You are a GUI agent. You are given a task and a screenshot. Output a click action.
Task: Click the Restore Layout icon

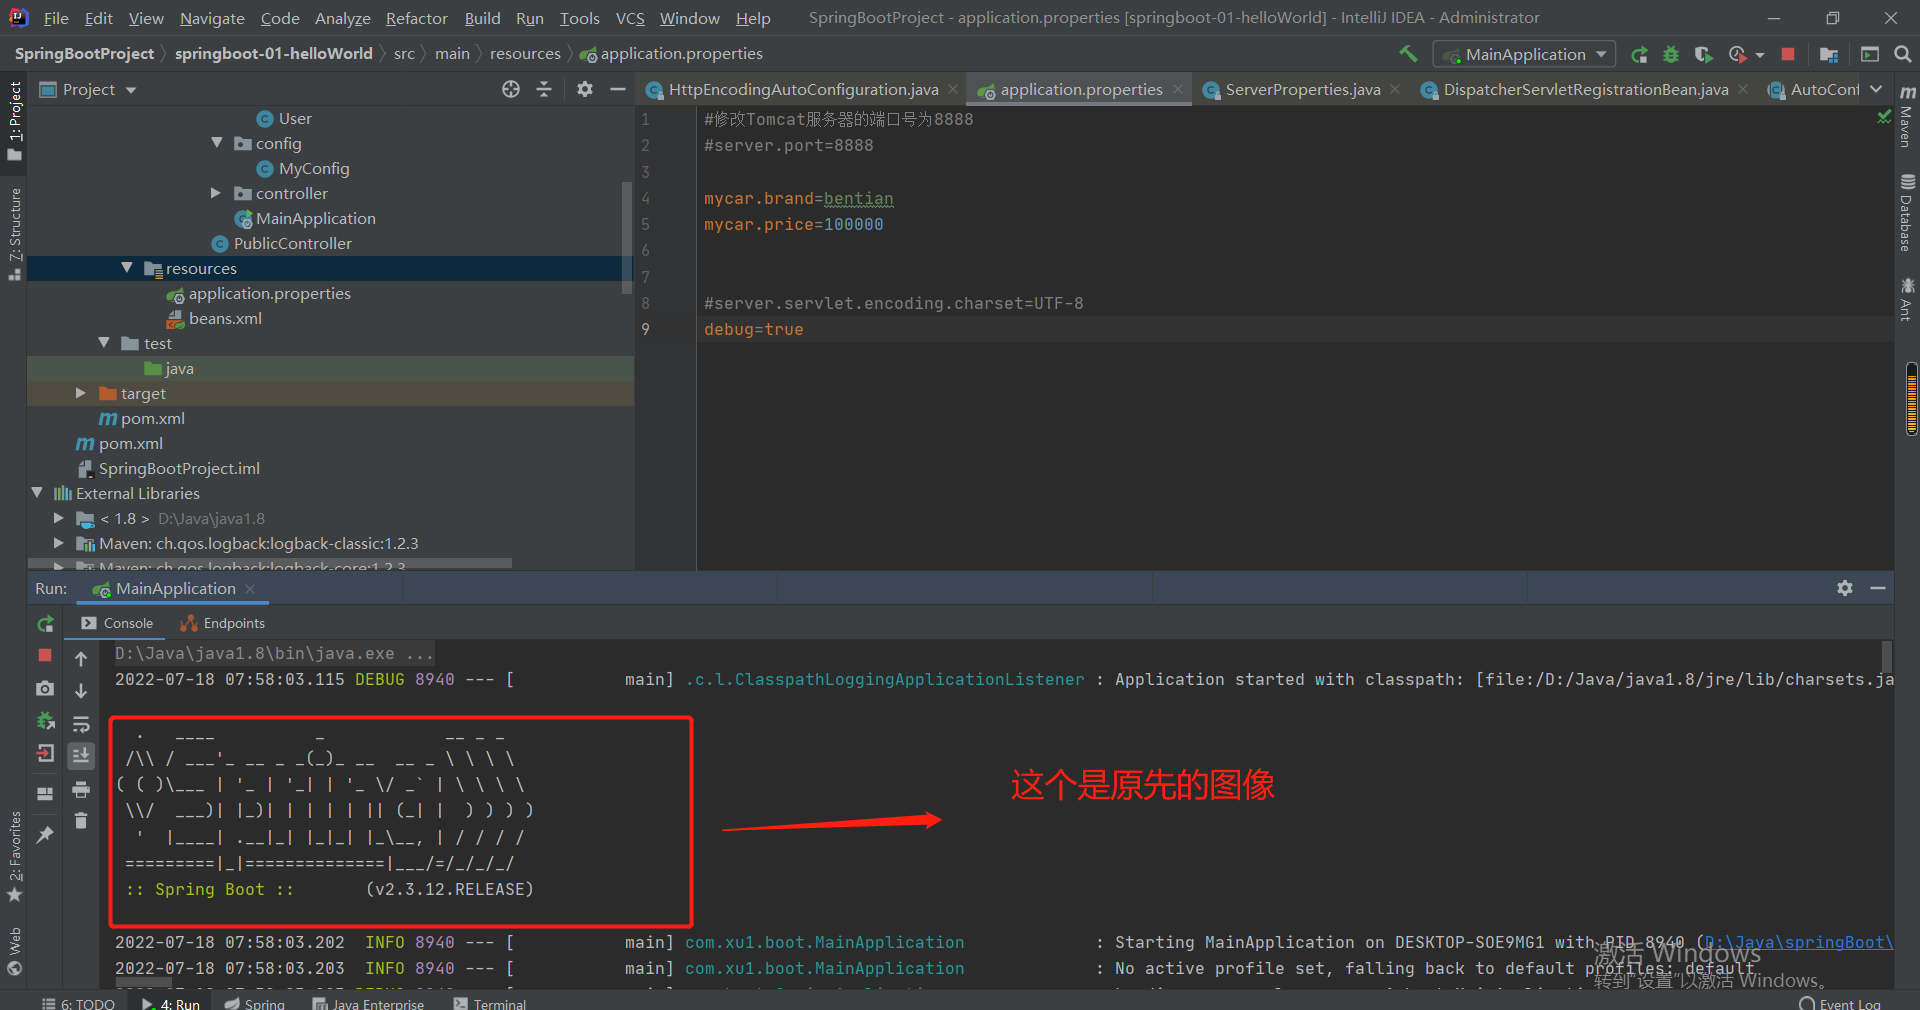[x=45, y=794]
